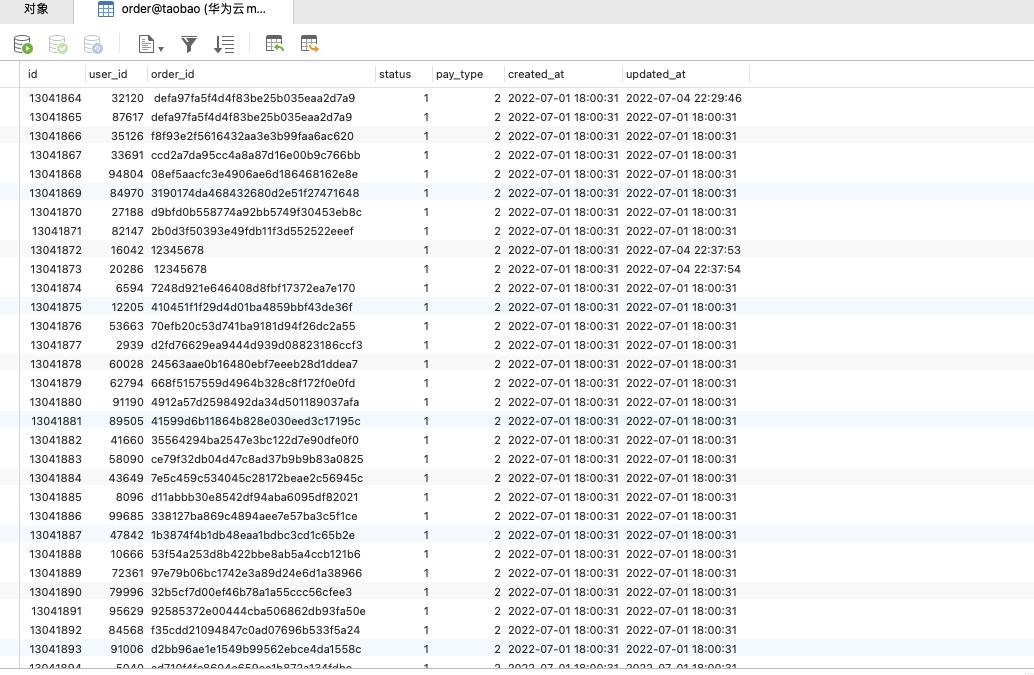
Task: Select order_id 53f54a253d8b422bbe8ab5a4ccb121b6
Action: (x=256, y=554)
